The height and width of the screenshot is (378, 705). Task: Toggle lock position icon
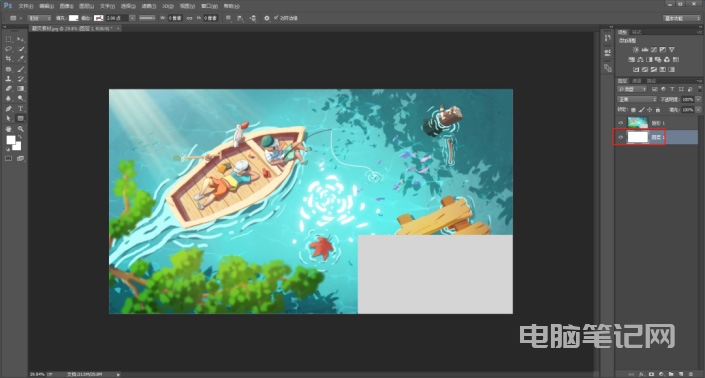pos(650,110)
